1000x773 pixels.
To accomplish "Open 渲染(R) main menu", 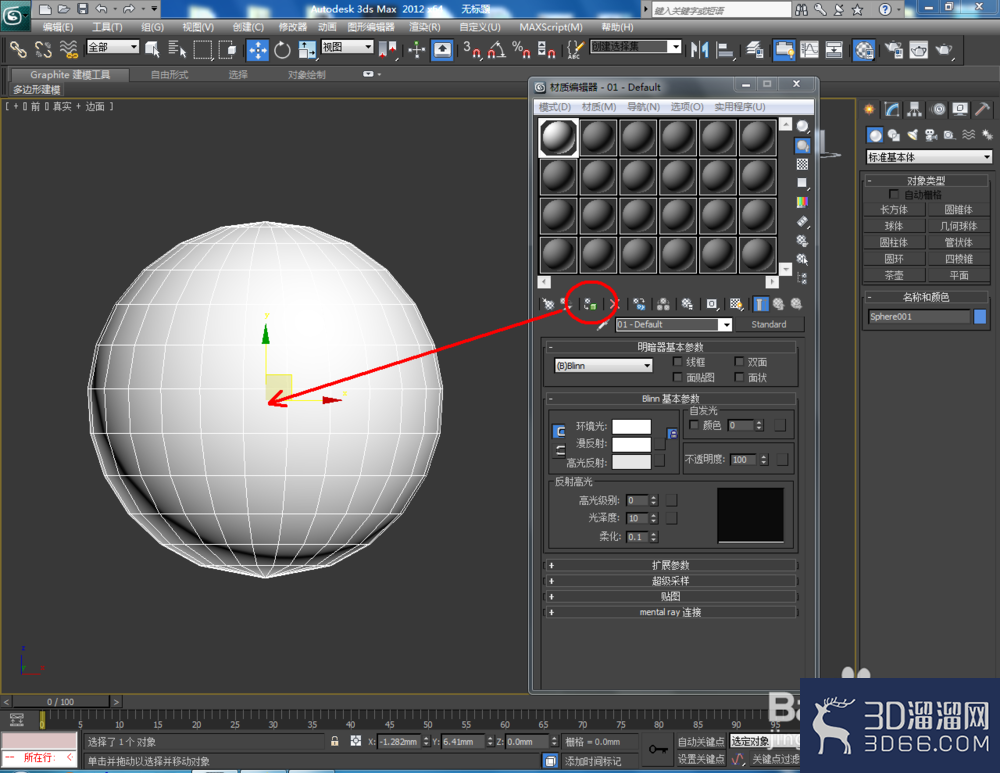I will pyautogui.click(x=425, y=27).
